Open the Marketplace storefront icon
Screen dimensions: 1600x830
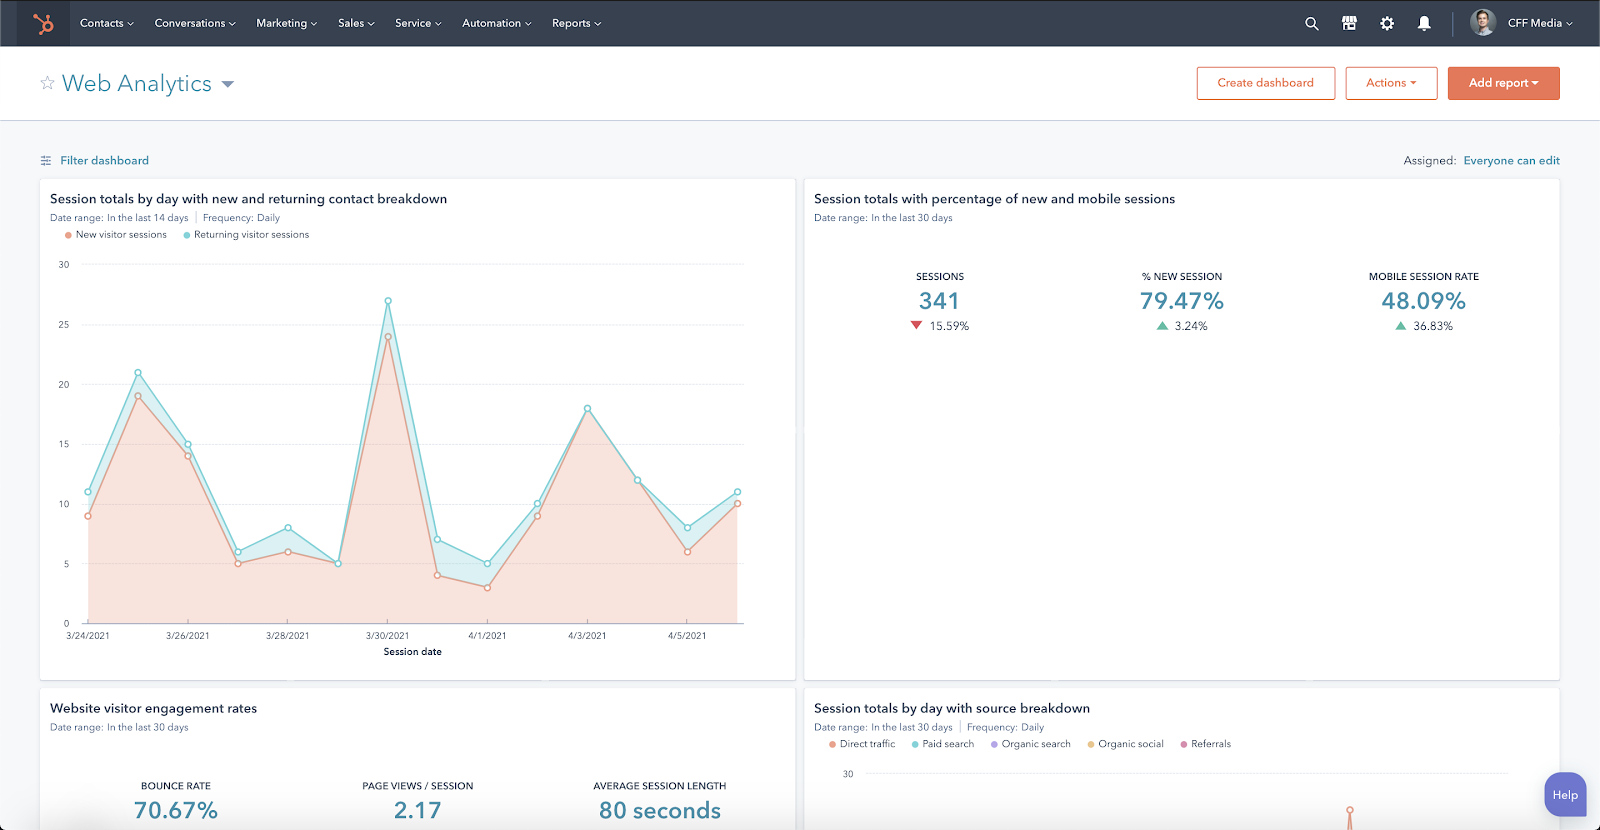tap(1349, 23)
